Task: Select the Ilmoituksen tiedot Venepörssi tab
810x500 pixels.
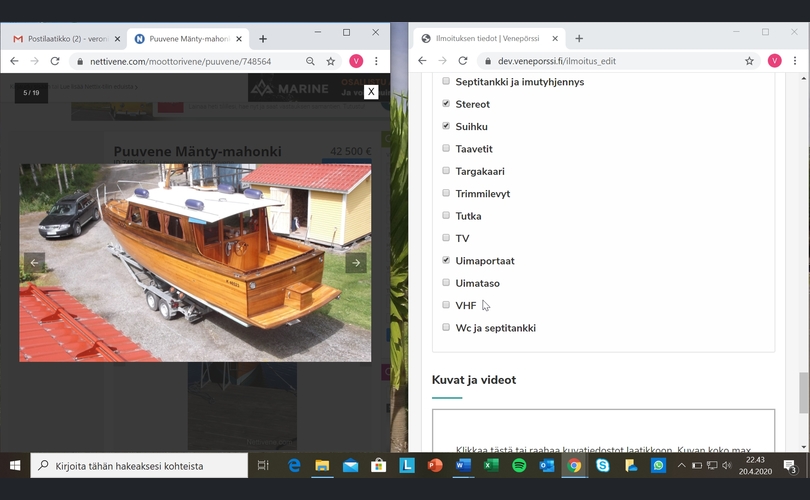Action: coord(489,38)
